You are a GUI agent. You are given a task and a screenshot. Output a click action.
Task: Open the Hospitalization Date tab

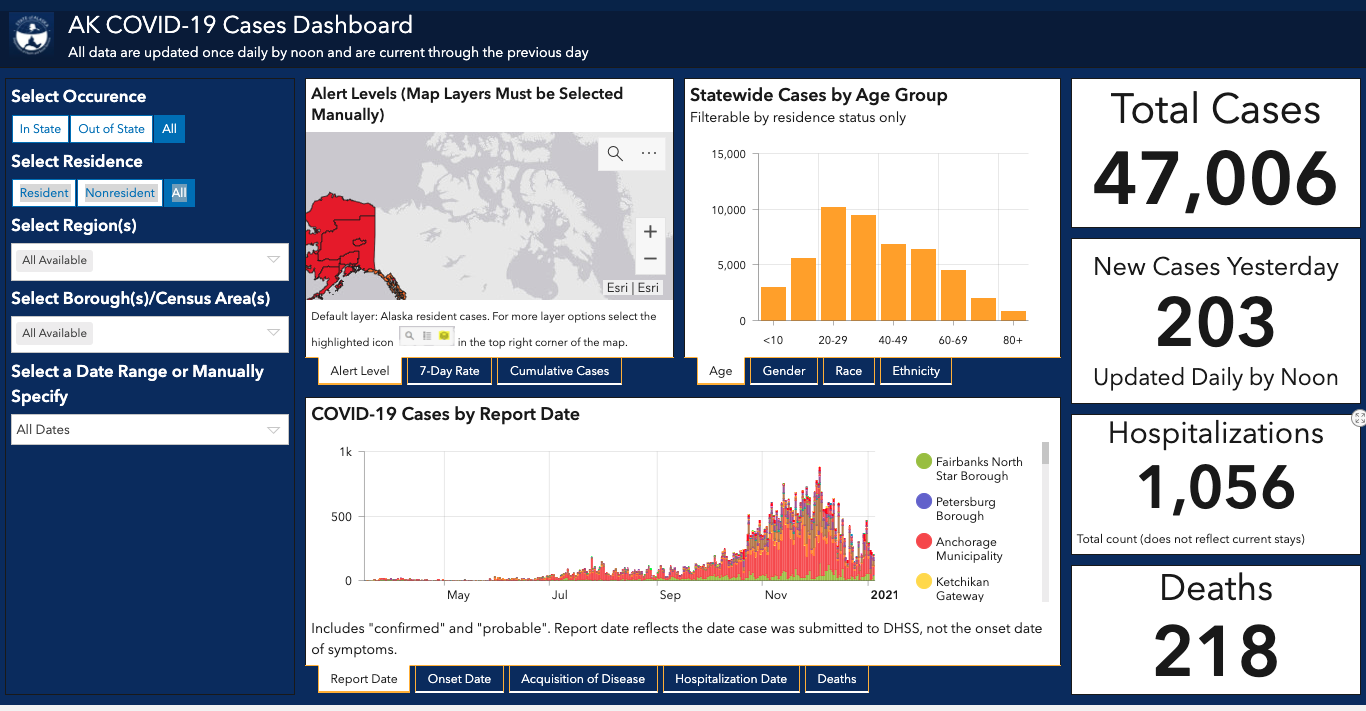pyautogui.click(x=731, y=679)
